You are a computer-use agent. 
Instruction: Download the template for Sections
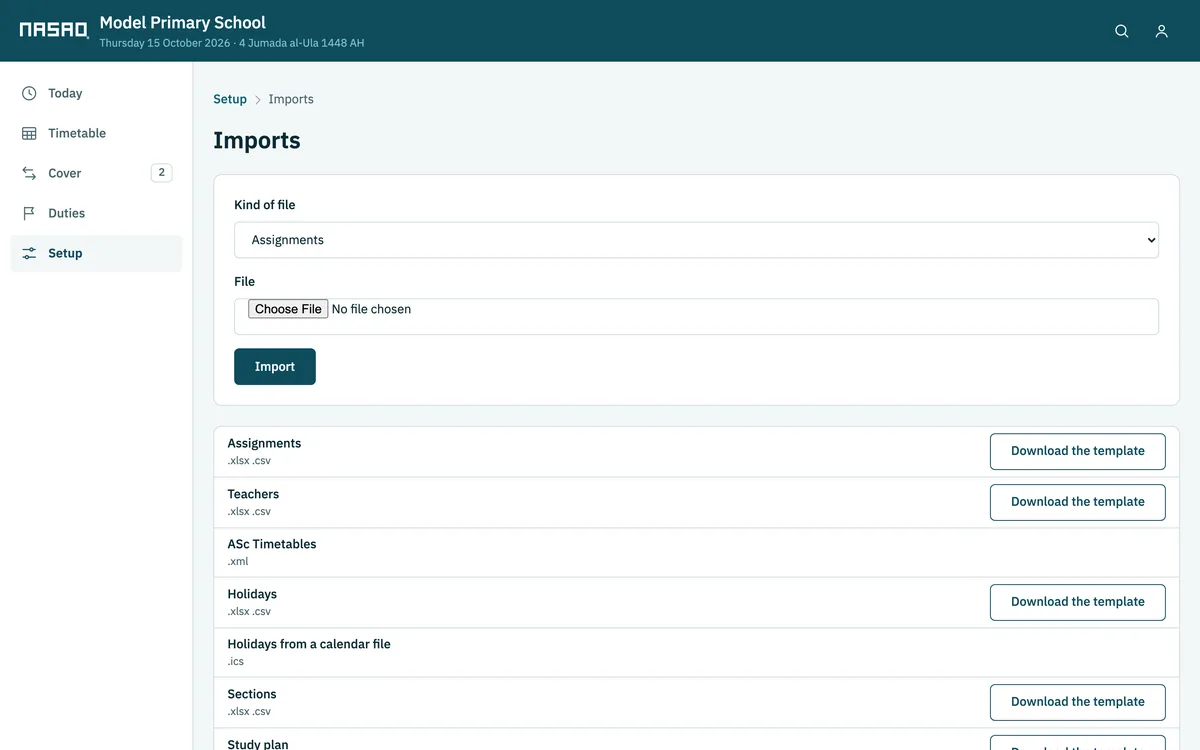coord(1078,702)
